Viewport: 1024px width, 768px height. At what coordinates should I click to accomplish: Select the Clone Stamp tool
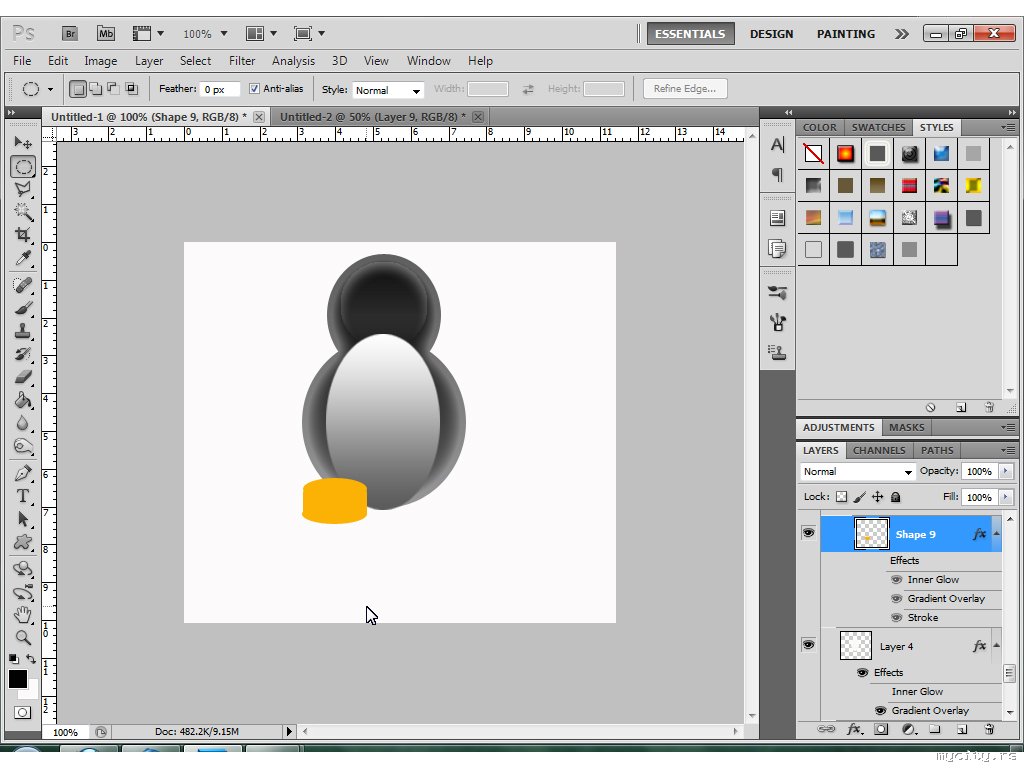point(23,331)
